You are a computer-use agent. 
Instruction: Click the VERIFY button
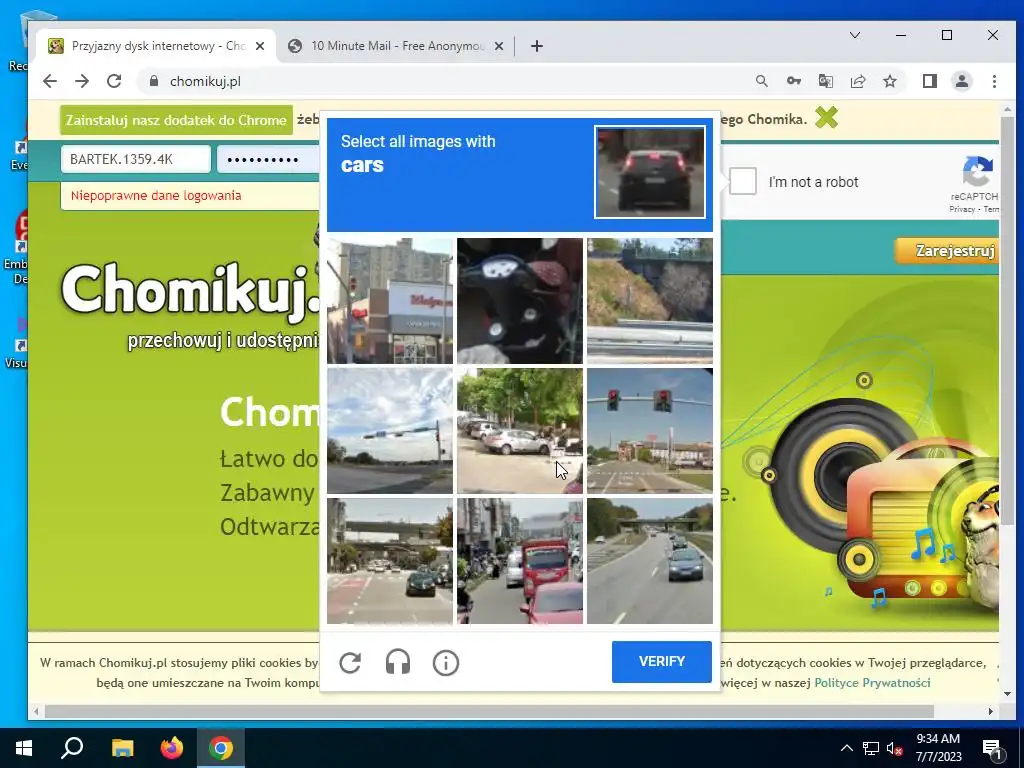click(x=662, y=662)
